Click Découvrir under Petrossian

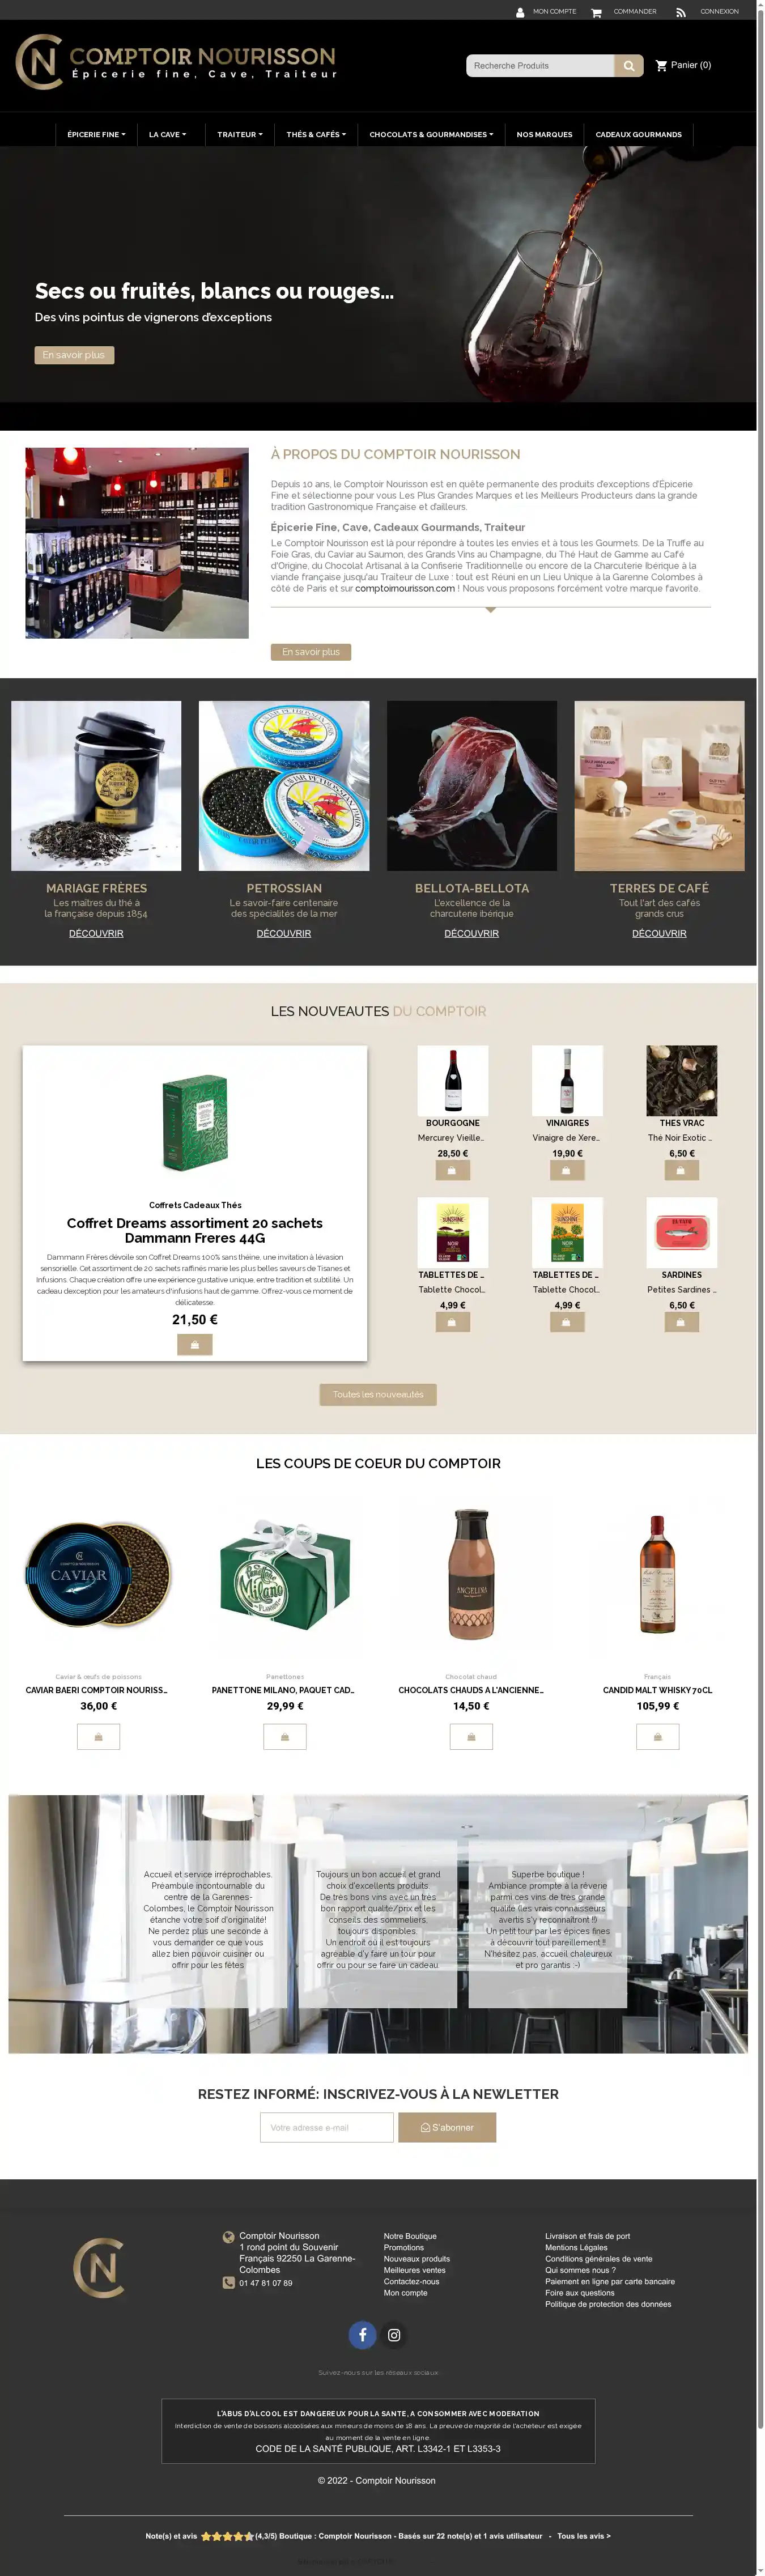coord(284,933)
